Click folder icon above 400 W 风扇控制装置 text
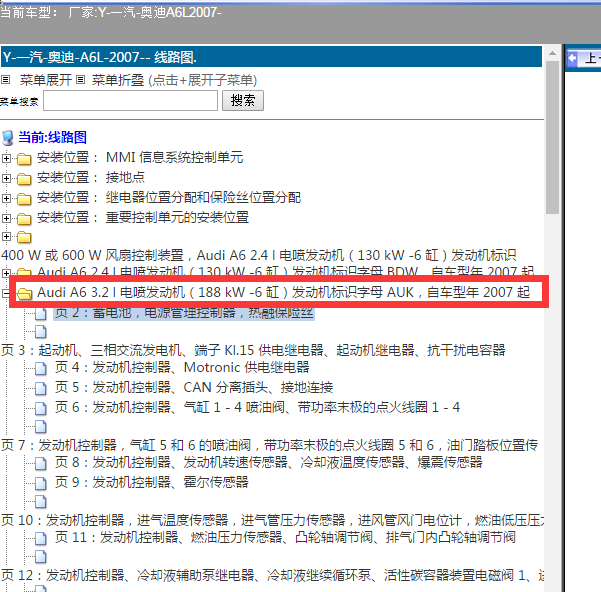601x592 pixels. coord(24,237)
